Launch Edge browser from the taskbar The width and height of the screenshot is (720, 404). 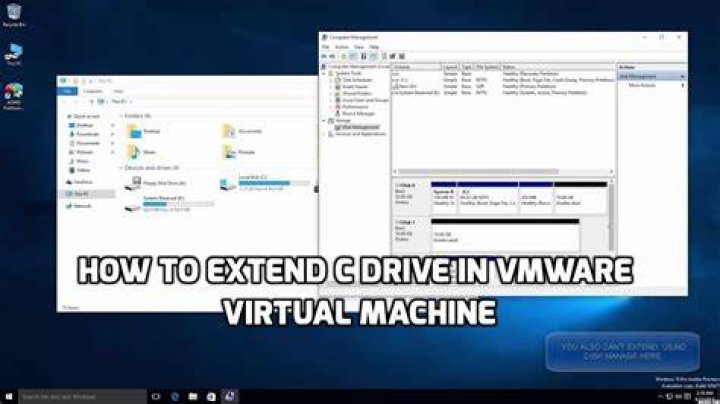(x=175, y=396)
